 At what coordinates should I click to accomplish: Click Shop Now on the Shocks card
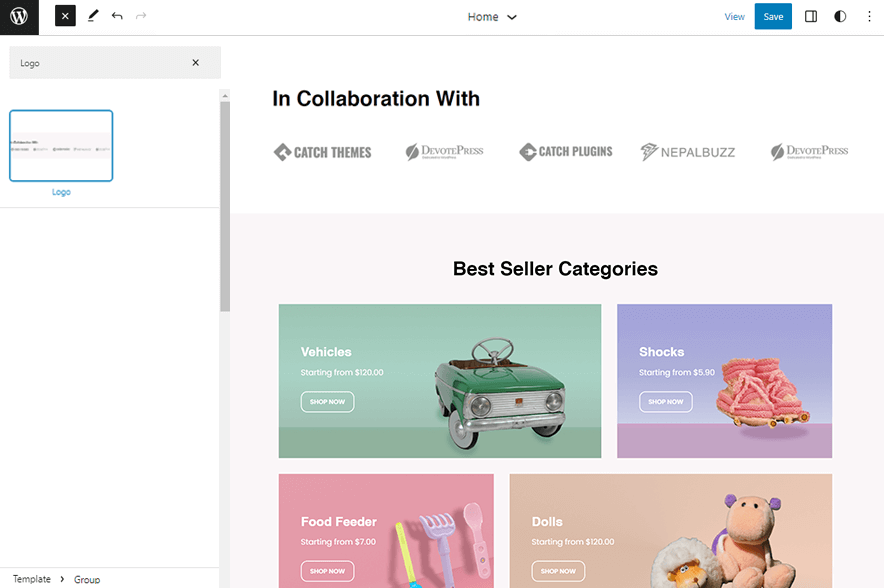point(665,402)
